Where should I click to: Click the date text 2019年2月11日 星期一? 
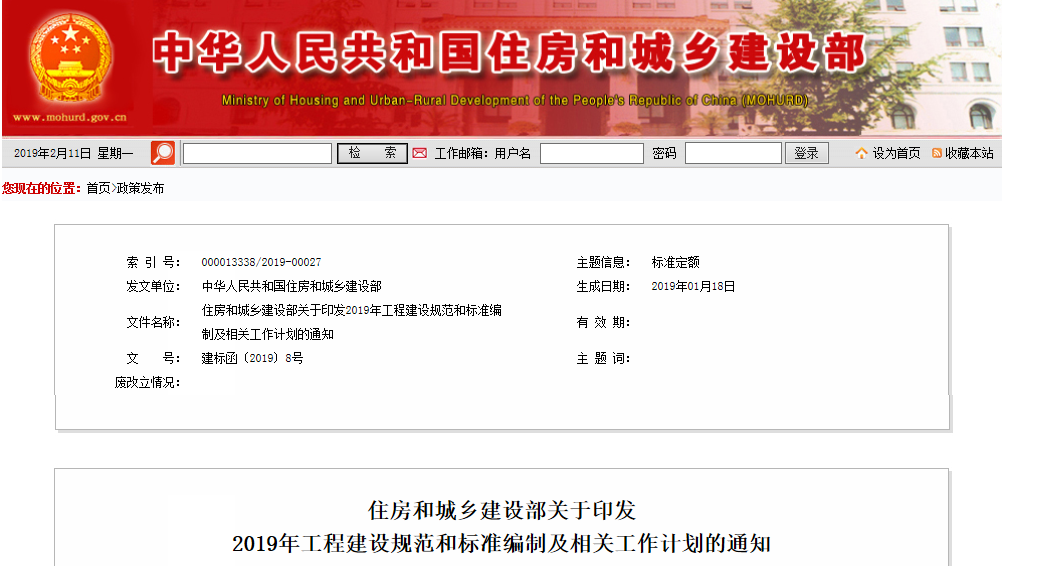74,153
